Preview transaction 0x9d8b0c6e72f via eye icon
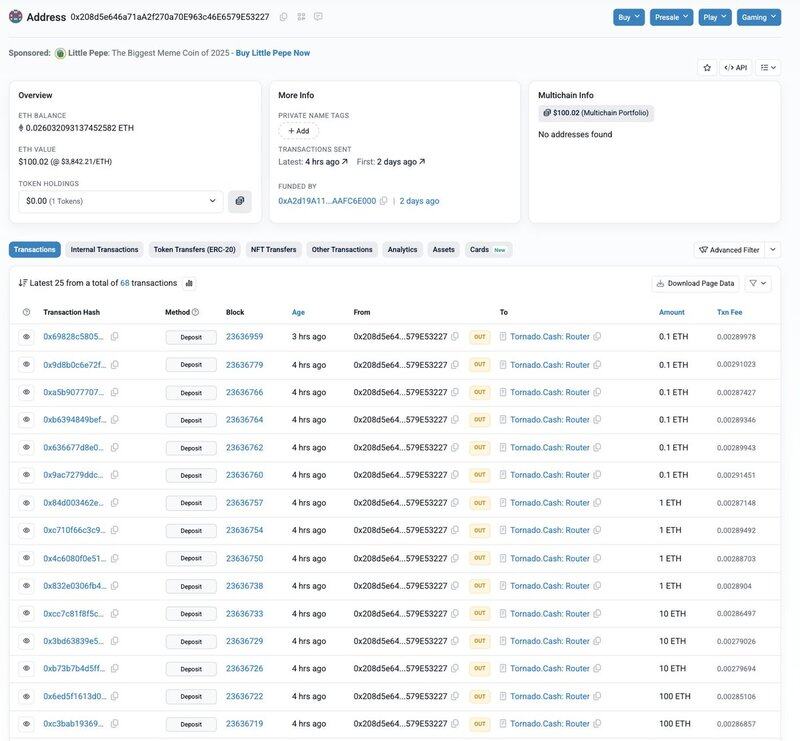Viewport: 800px width, 741px height. (26, 365)
